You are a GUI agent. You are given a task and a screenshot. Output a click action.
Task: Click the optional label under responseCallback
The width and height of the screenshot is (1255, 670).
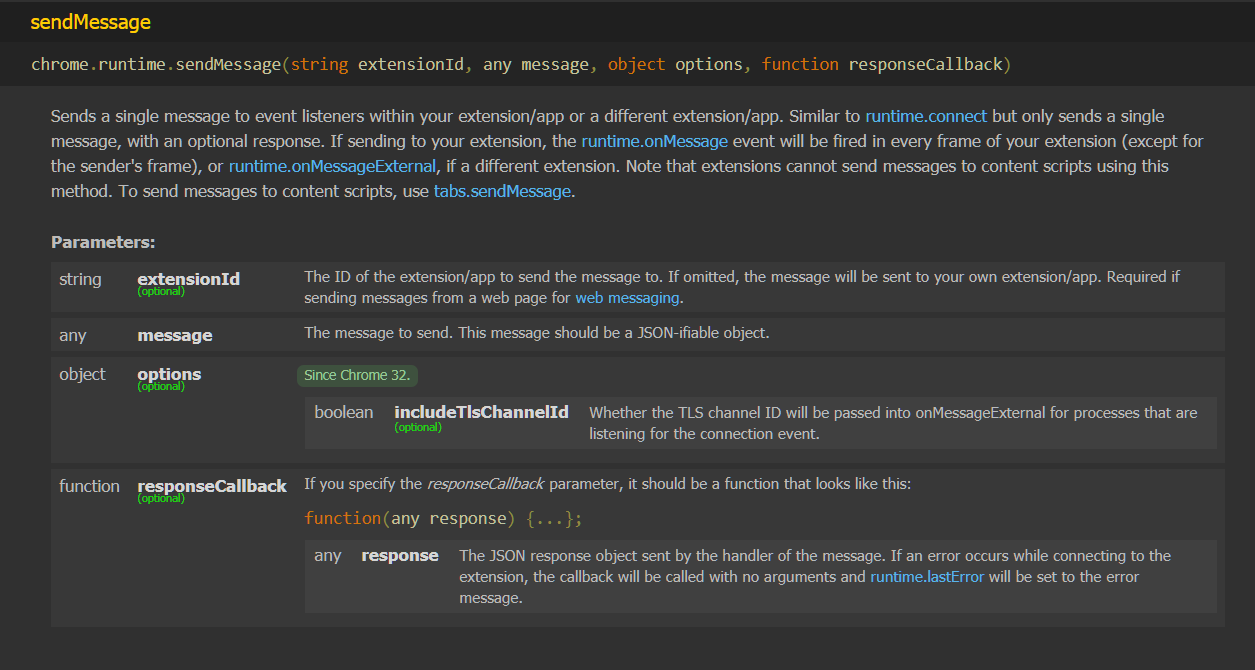161,498
